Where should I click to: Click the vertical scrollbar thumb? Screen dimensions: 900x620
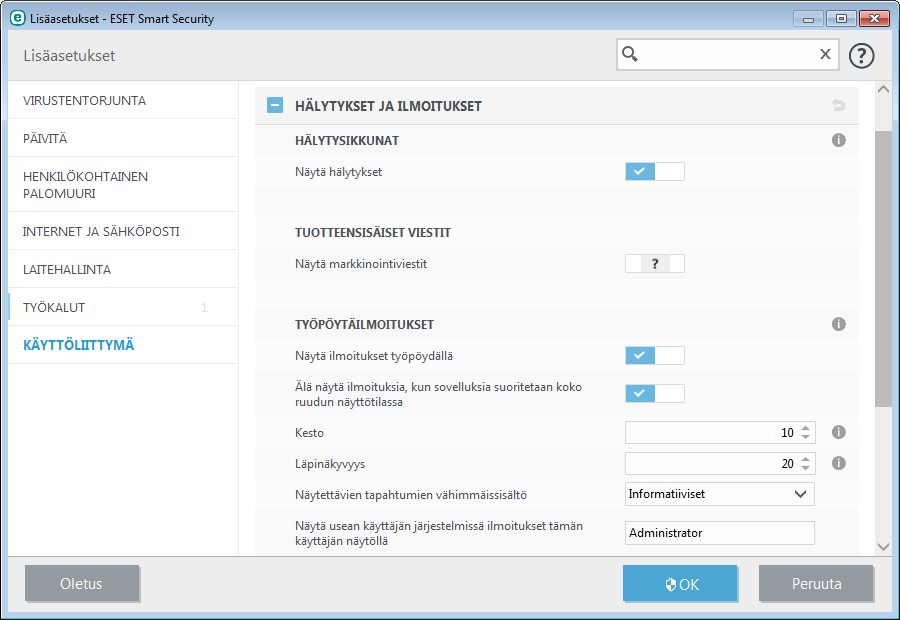[x=883, y=269]
